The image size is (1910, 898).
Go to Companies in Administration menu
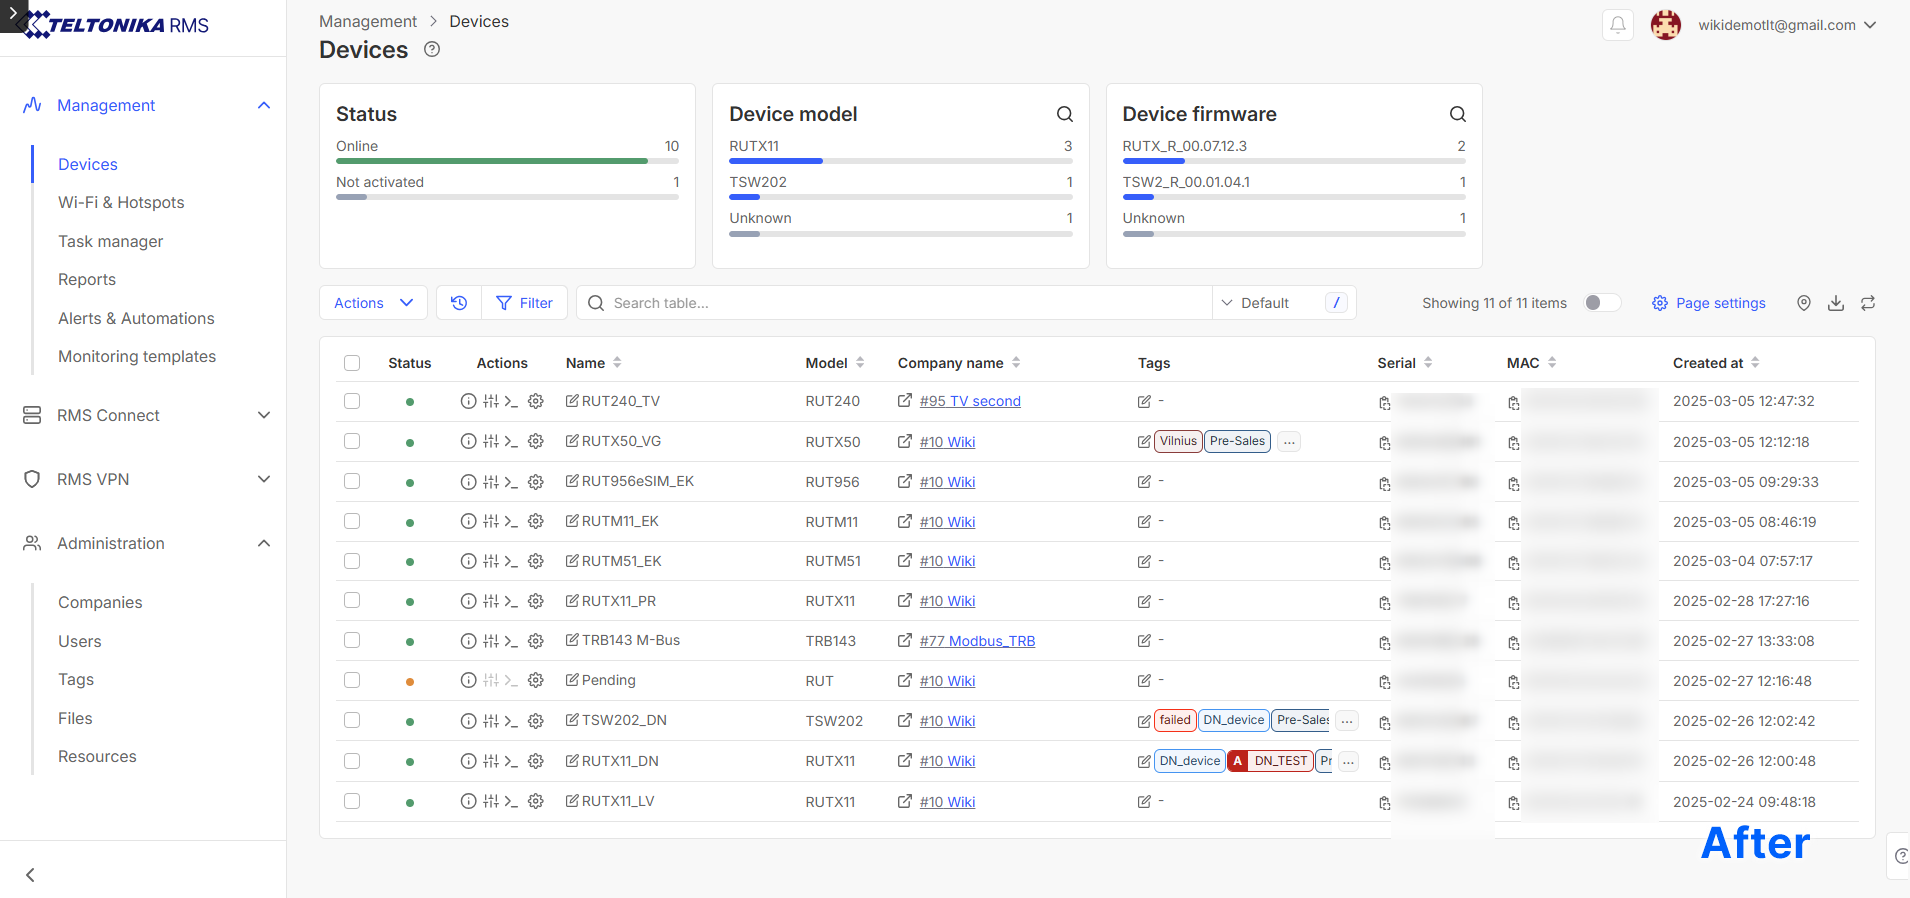coord(100,602)
